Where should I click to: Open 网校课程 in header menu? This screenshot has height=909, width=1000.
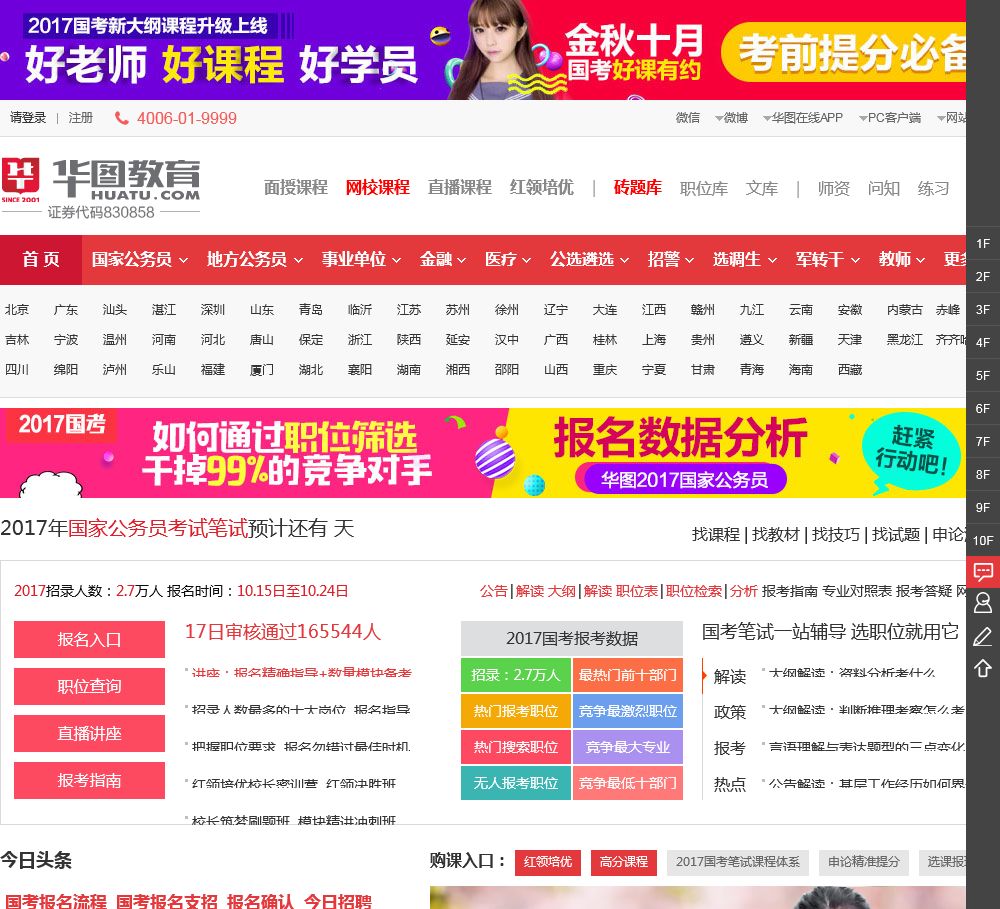378,188
